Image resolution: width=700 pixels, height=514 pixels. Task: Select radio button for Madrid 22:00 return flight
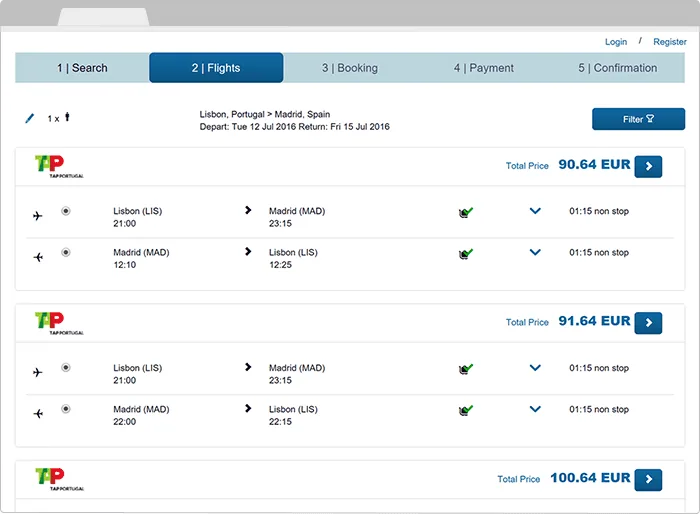(x=66, y=409)
